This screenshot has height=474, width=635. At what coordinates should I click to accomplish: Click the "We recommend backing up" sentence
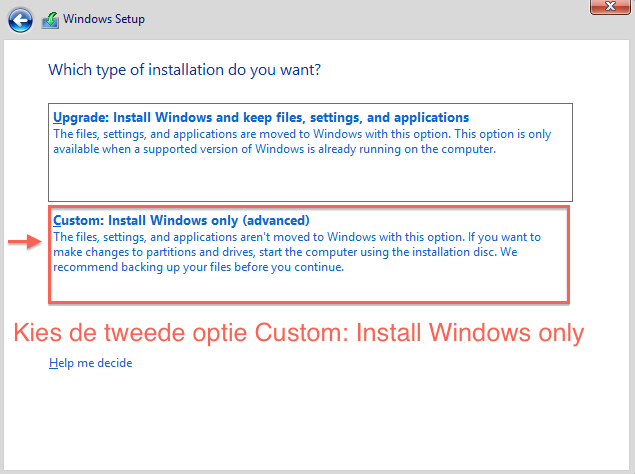196,267
